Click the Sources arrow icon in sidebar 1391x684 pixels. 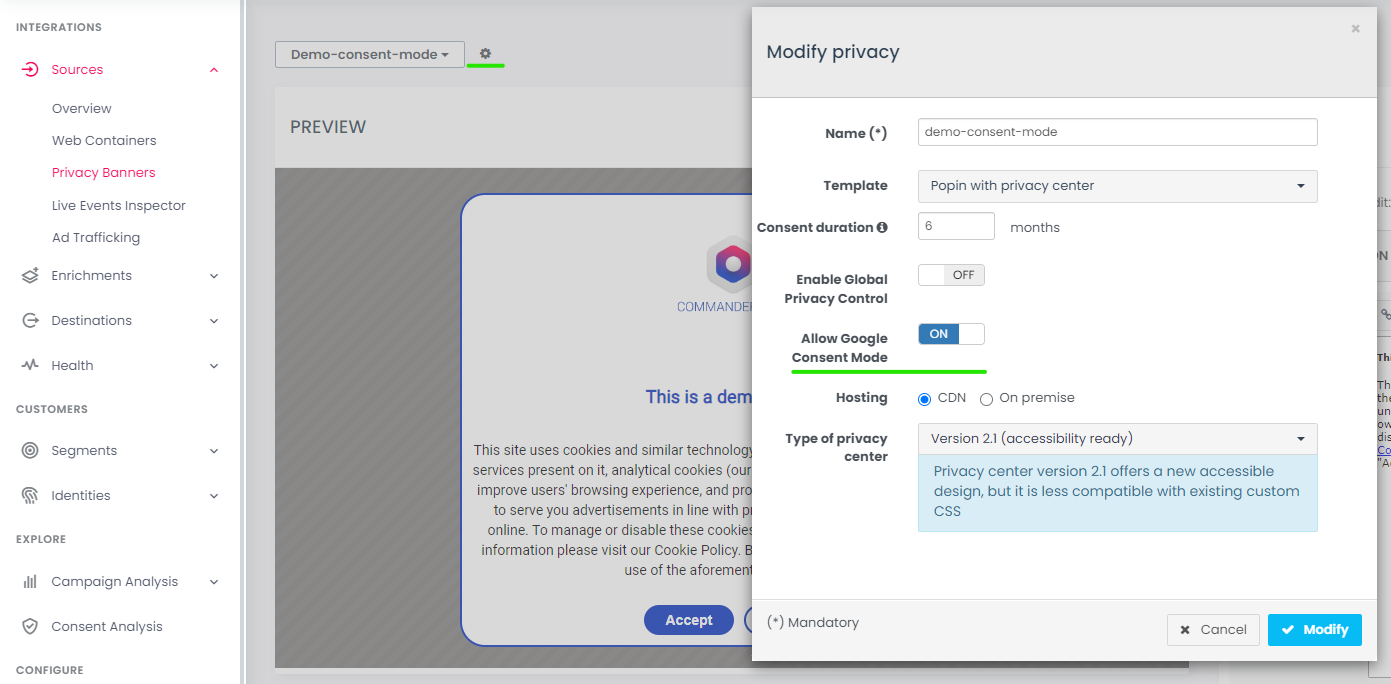pyautogui.click(x=30, y=70)
